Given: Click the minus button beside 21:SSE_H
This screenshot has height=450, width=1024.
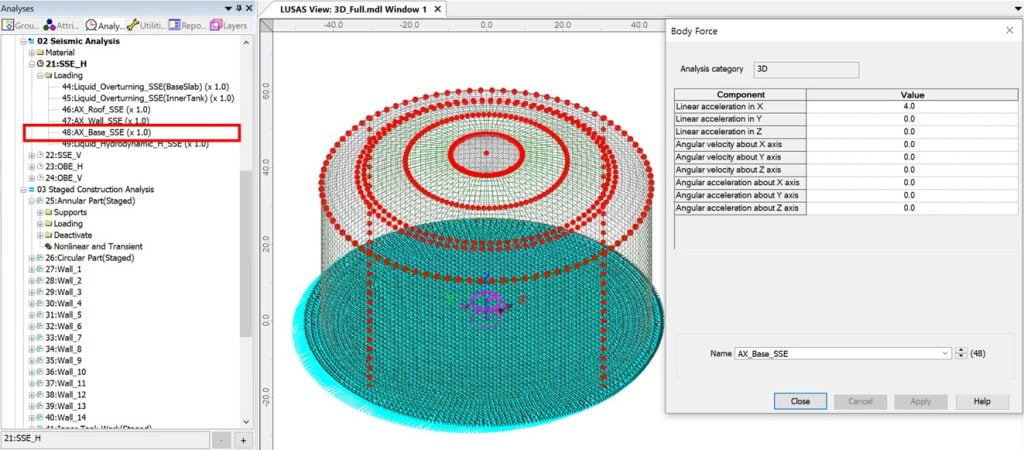Looking at the screenshot, I should (x=222, y=440).
